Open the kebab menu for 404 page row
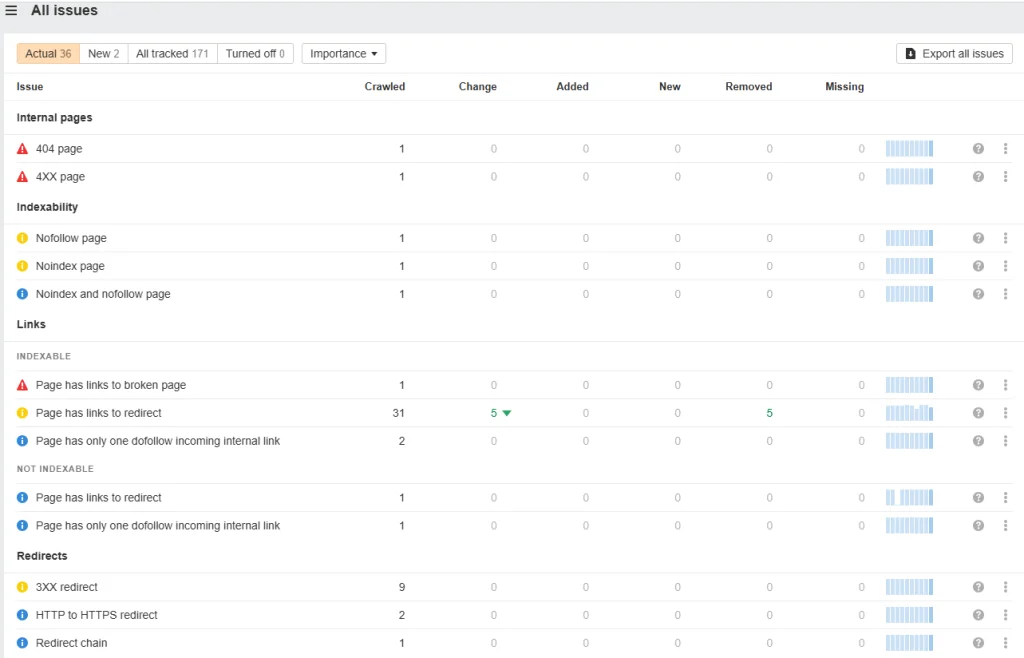Image resolution: width=1024 pixels, height=658 pixels. [1006, 148]
